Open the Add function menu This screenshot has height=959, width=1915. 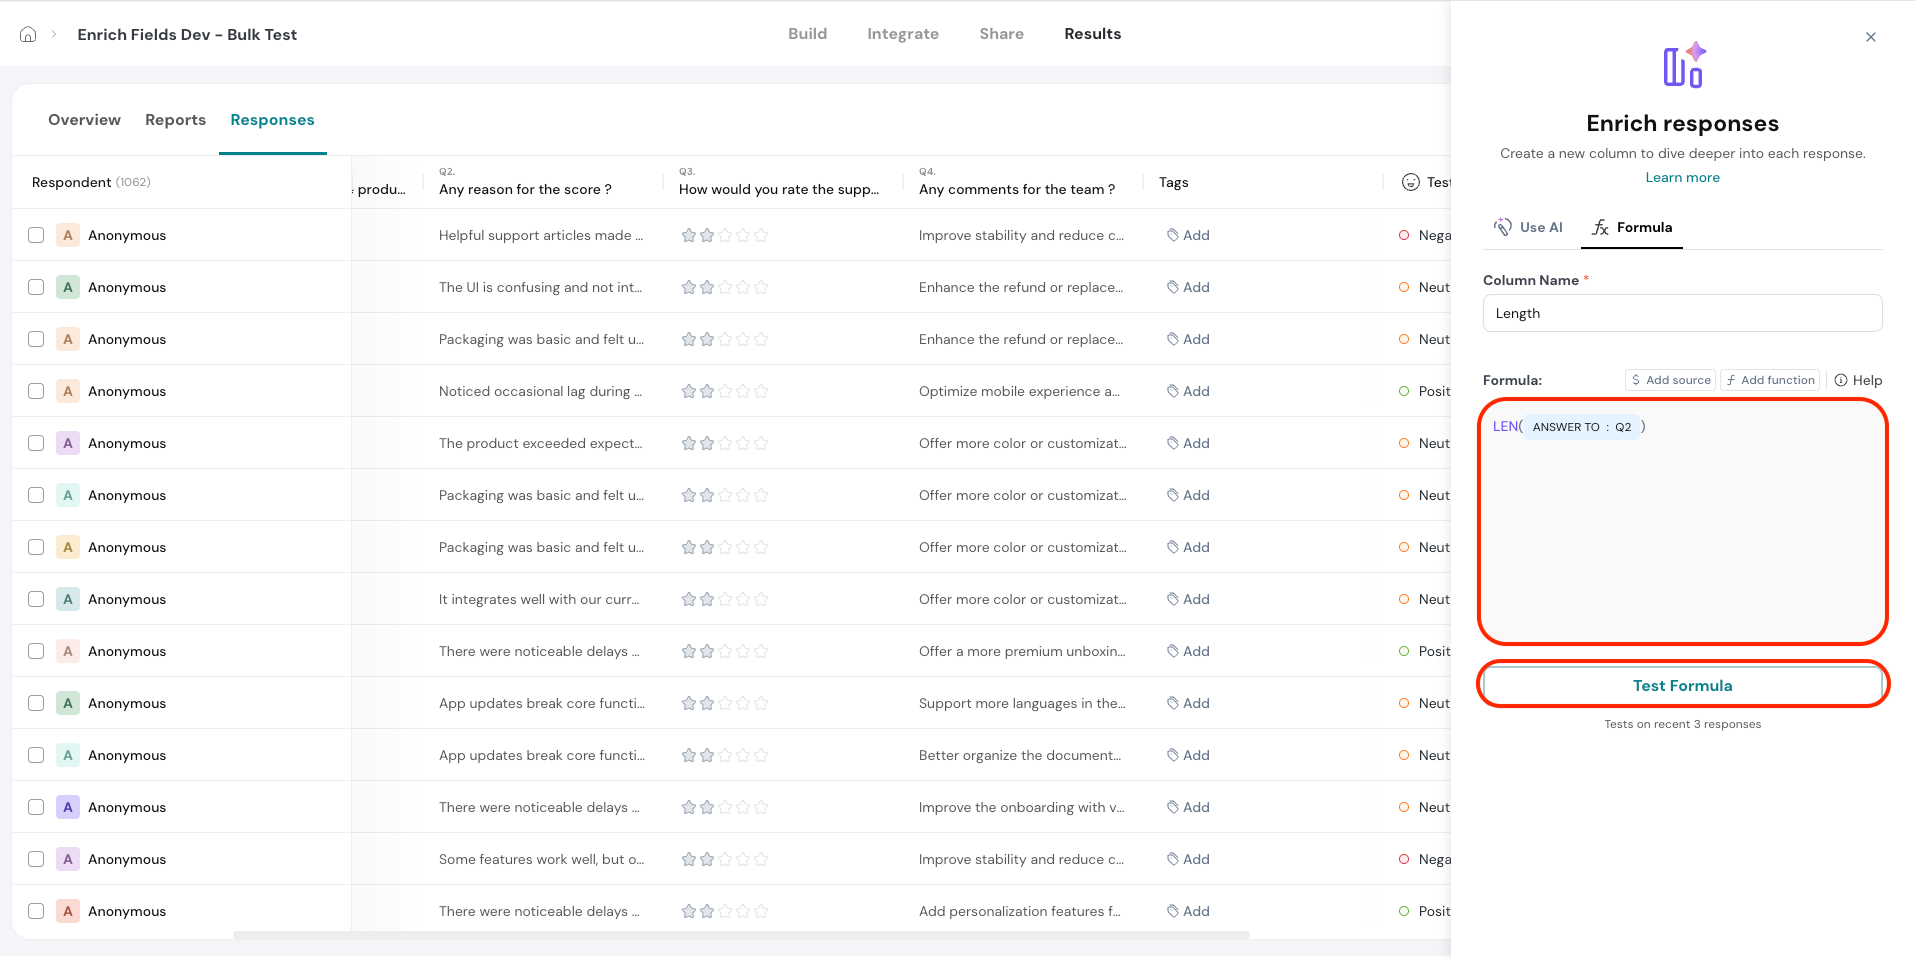1770,380
